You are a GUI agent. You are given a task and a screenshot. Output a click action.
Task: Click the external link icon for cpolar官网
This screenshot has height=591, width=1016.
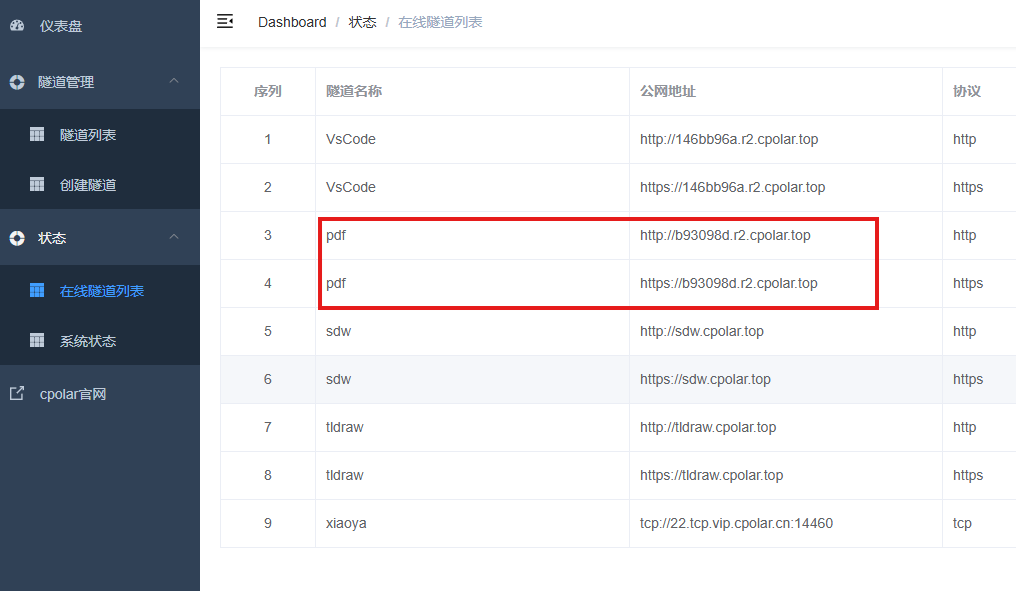point(17,394)
